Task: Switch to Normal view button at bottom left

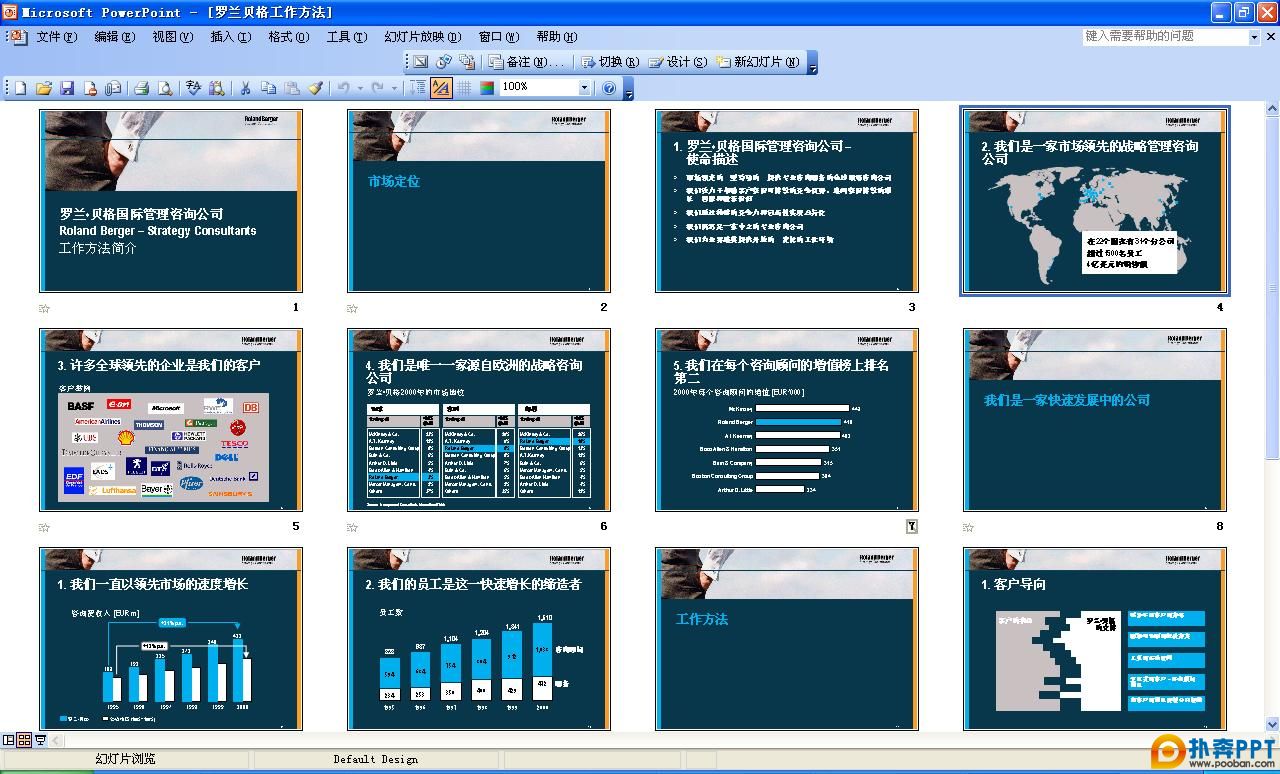Action: (x=9, y=741)
